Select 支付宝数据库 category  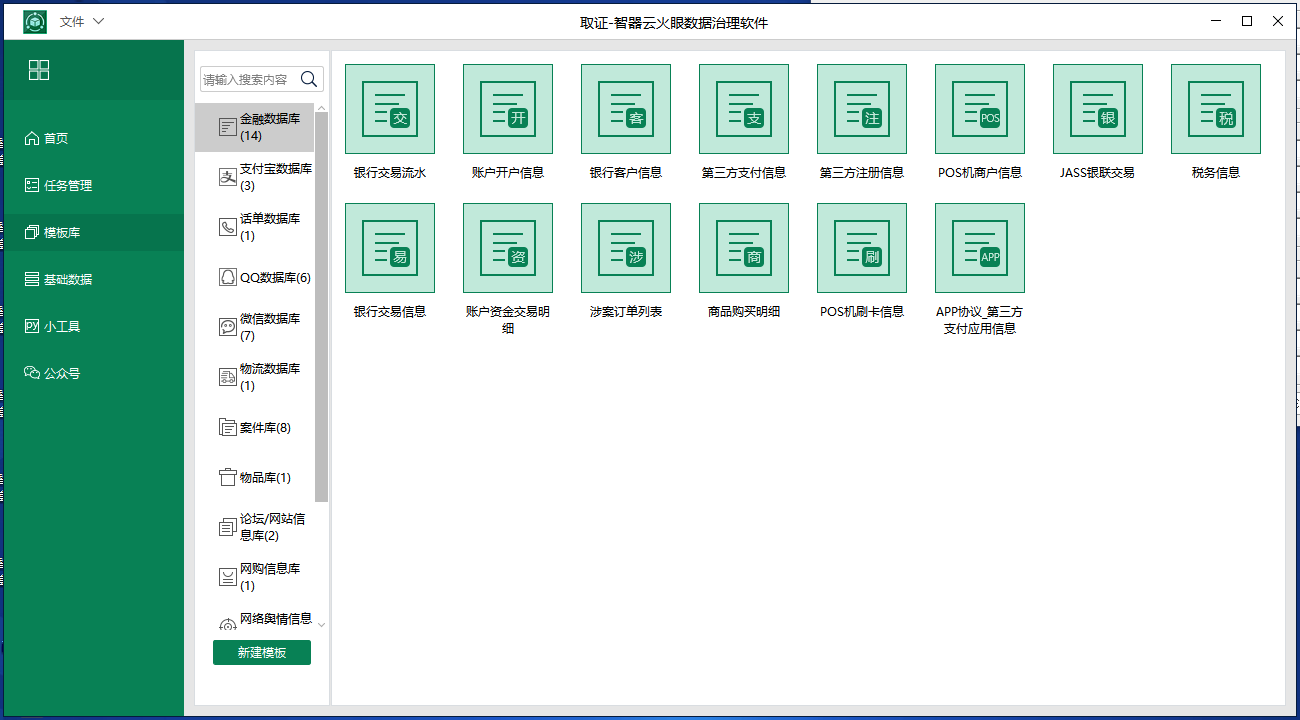tap(264, 177)
